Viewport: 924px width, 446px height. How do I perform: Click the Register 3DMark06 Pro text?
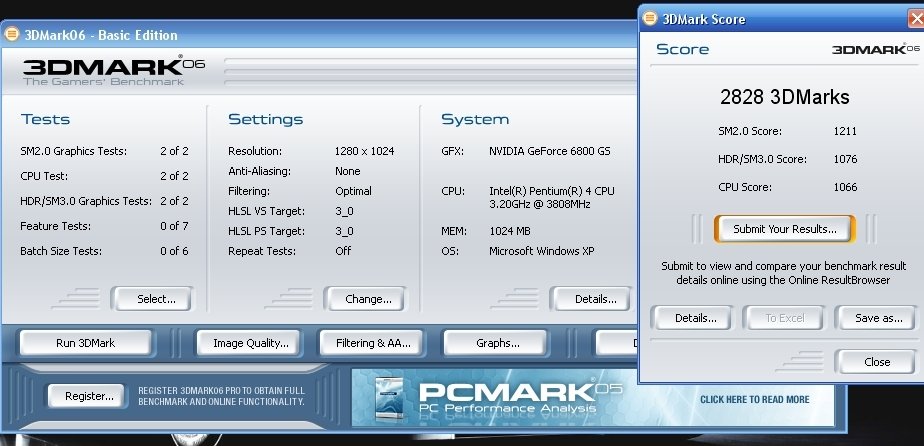pyautogui.click(x=222, y=396)
